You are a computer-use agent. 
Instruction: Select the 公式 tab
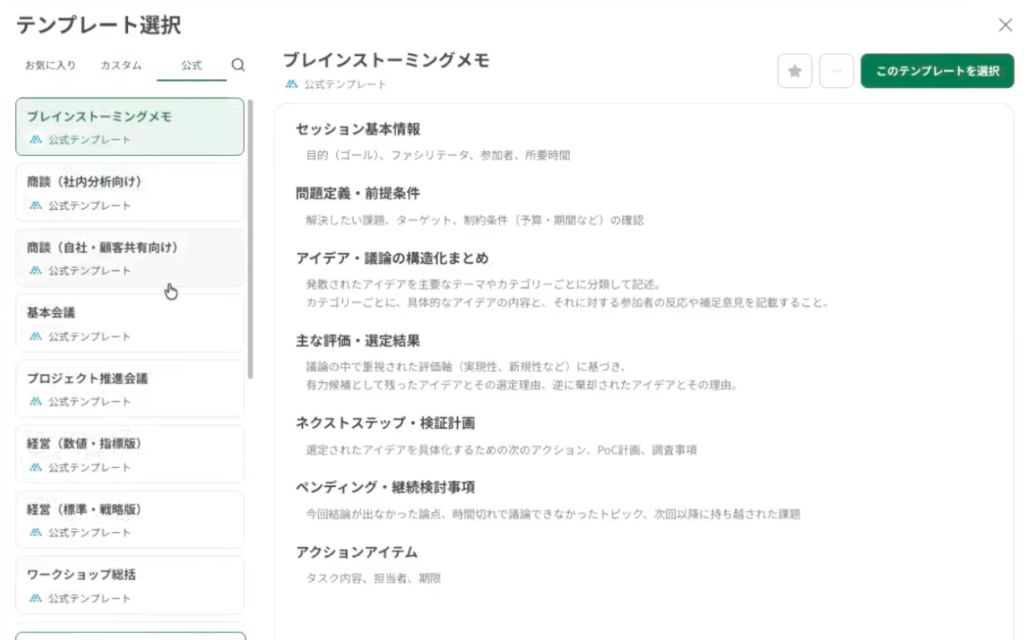[191, 65]
